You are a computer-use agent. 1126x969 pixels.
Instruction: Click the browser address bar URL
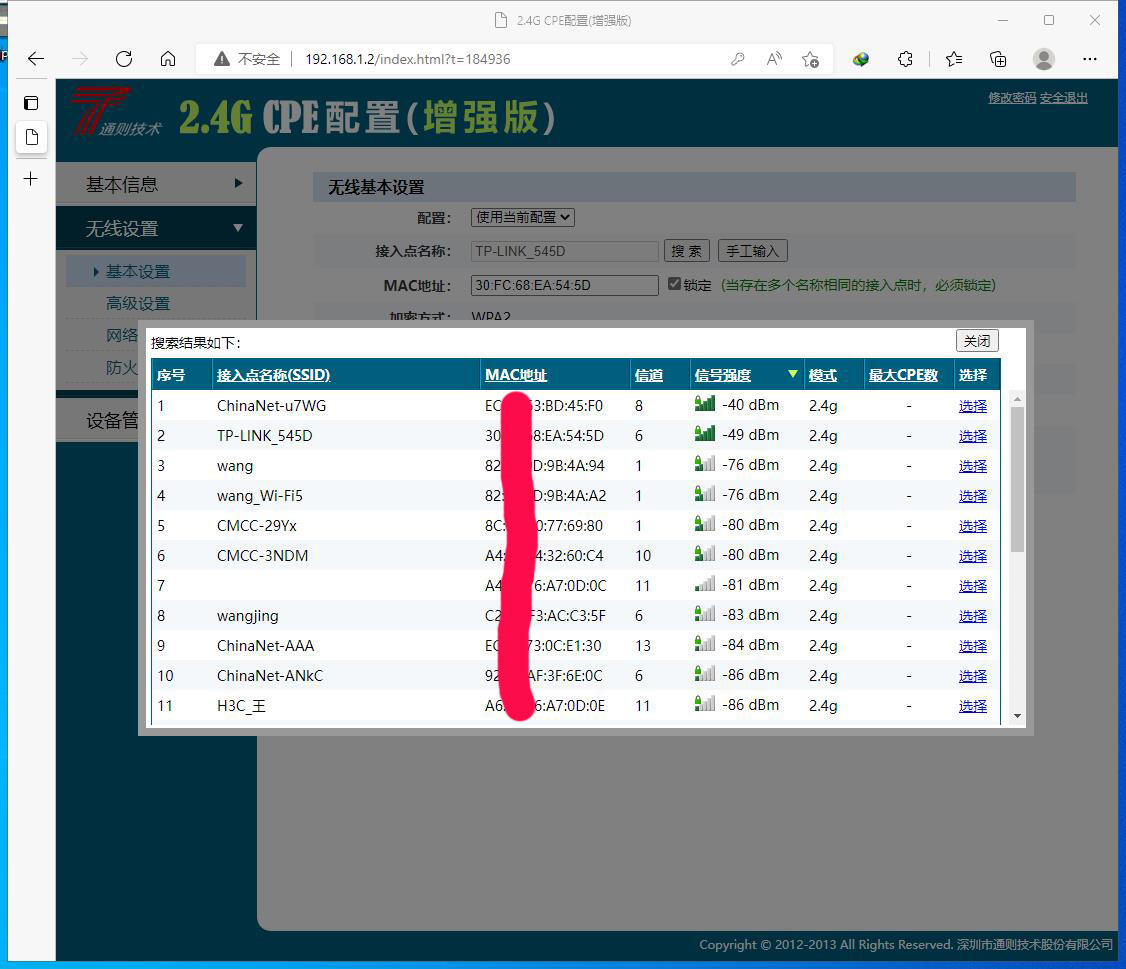[408, 59]
